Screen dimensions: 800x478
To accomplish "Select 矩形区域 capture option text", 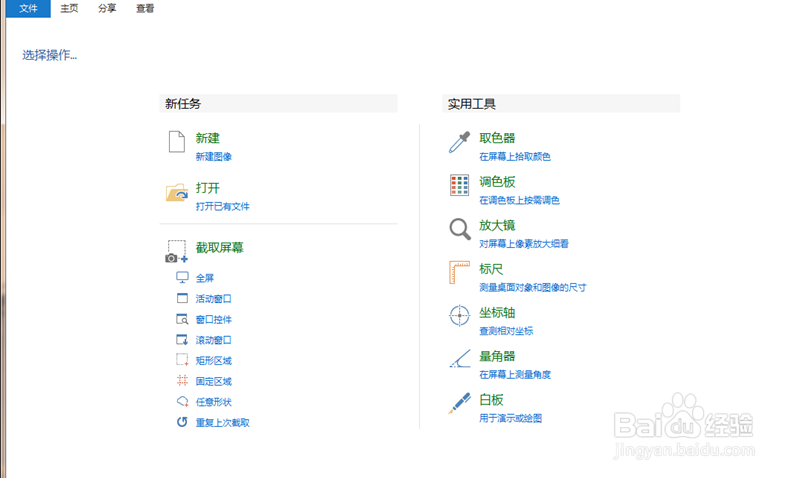I will point(214,361).
